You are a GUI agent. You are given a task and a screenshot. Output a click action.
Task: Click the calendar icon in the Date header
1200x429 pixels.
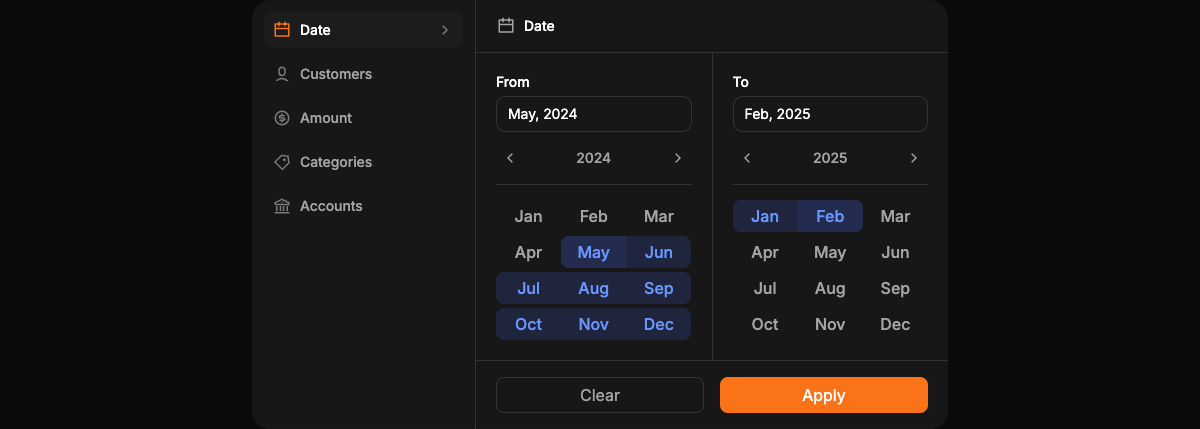pos(506,26)
